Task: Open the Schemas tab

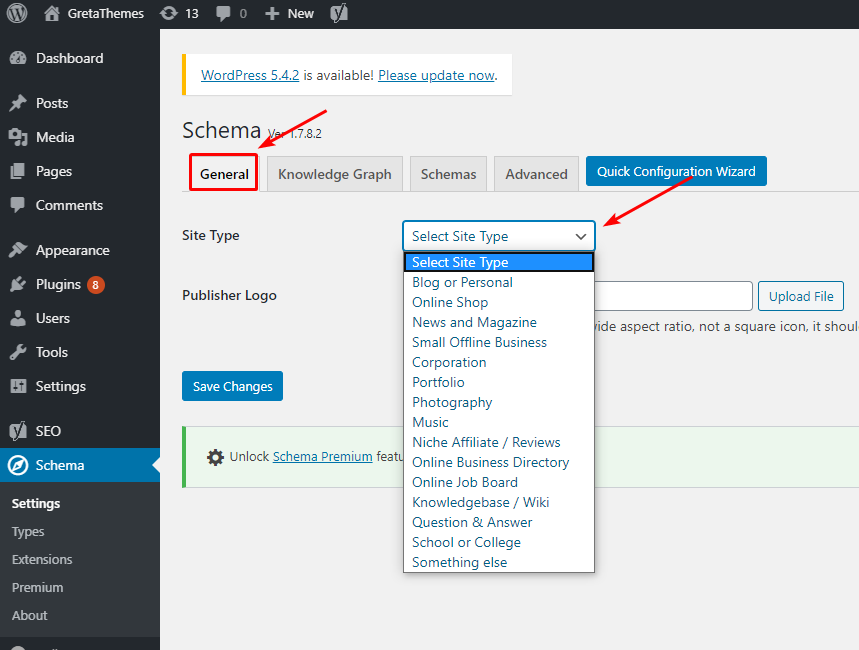Action: click(x=448, y=174)
